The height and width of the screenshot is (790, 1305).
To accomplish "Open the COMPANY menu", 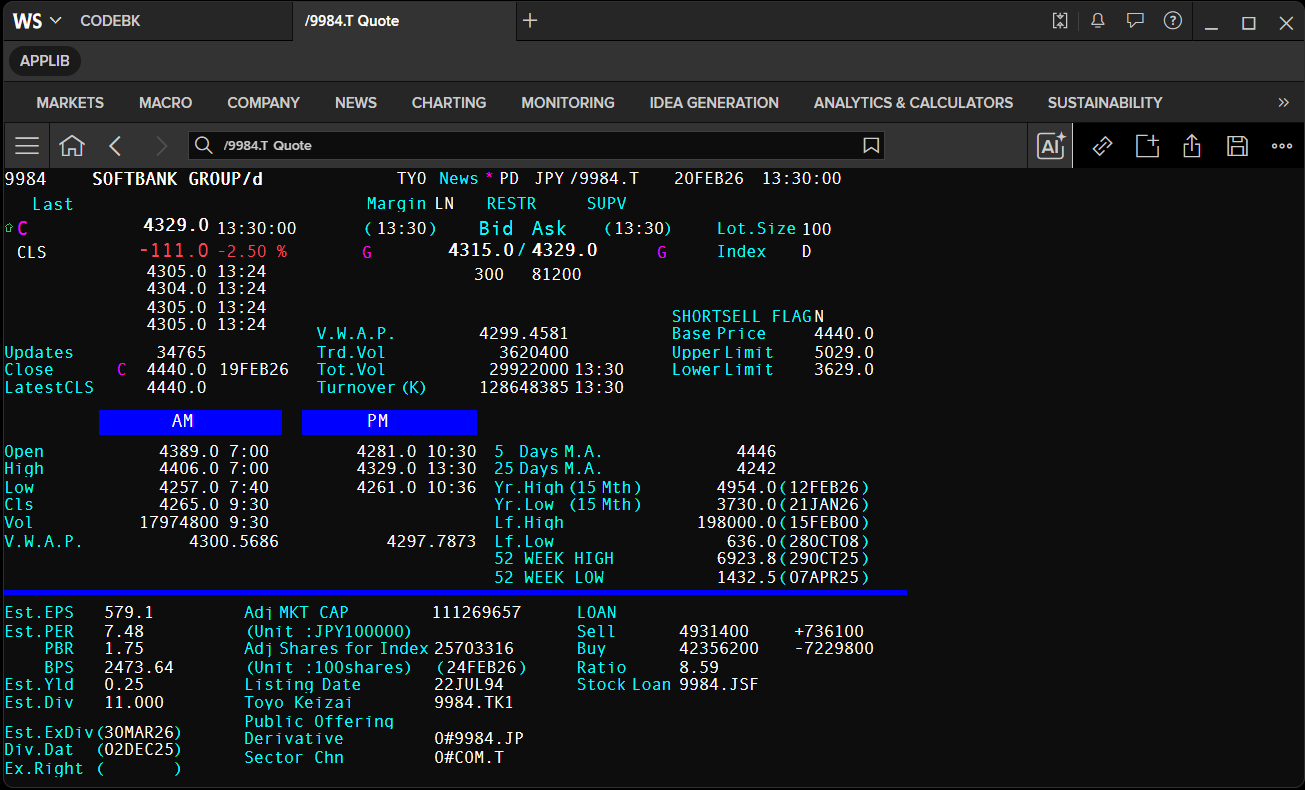I will (x=263, y=103).
